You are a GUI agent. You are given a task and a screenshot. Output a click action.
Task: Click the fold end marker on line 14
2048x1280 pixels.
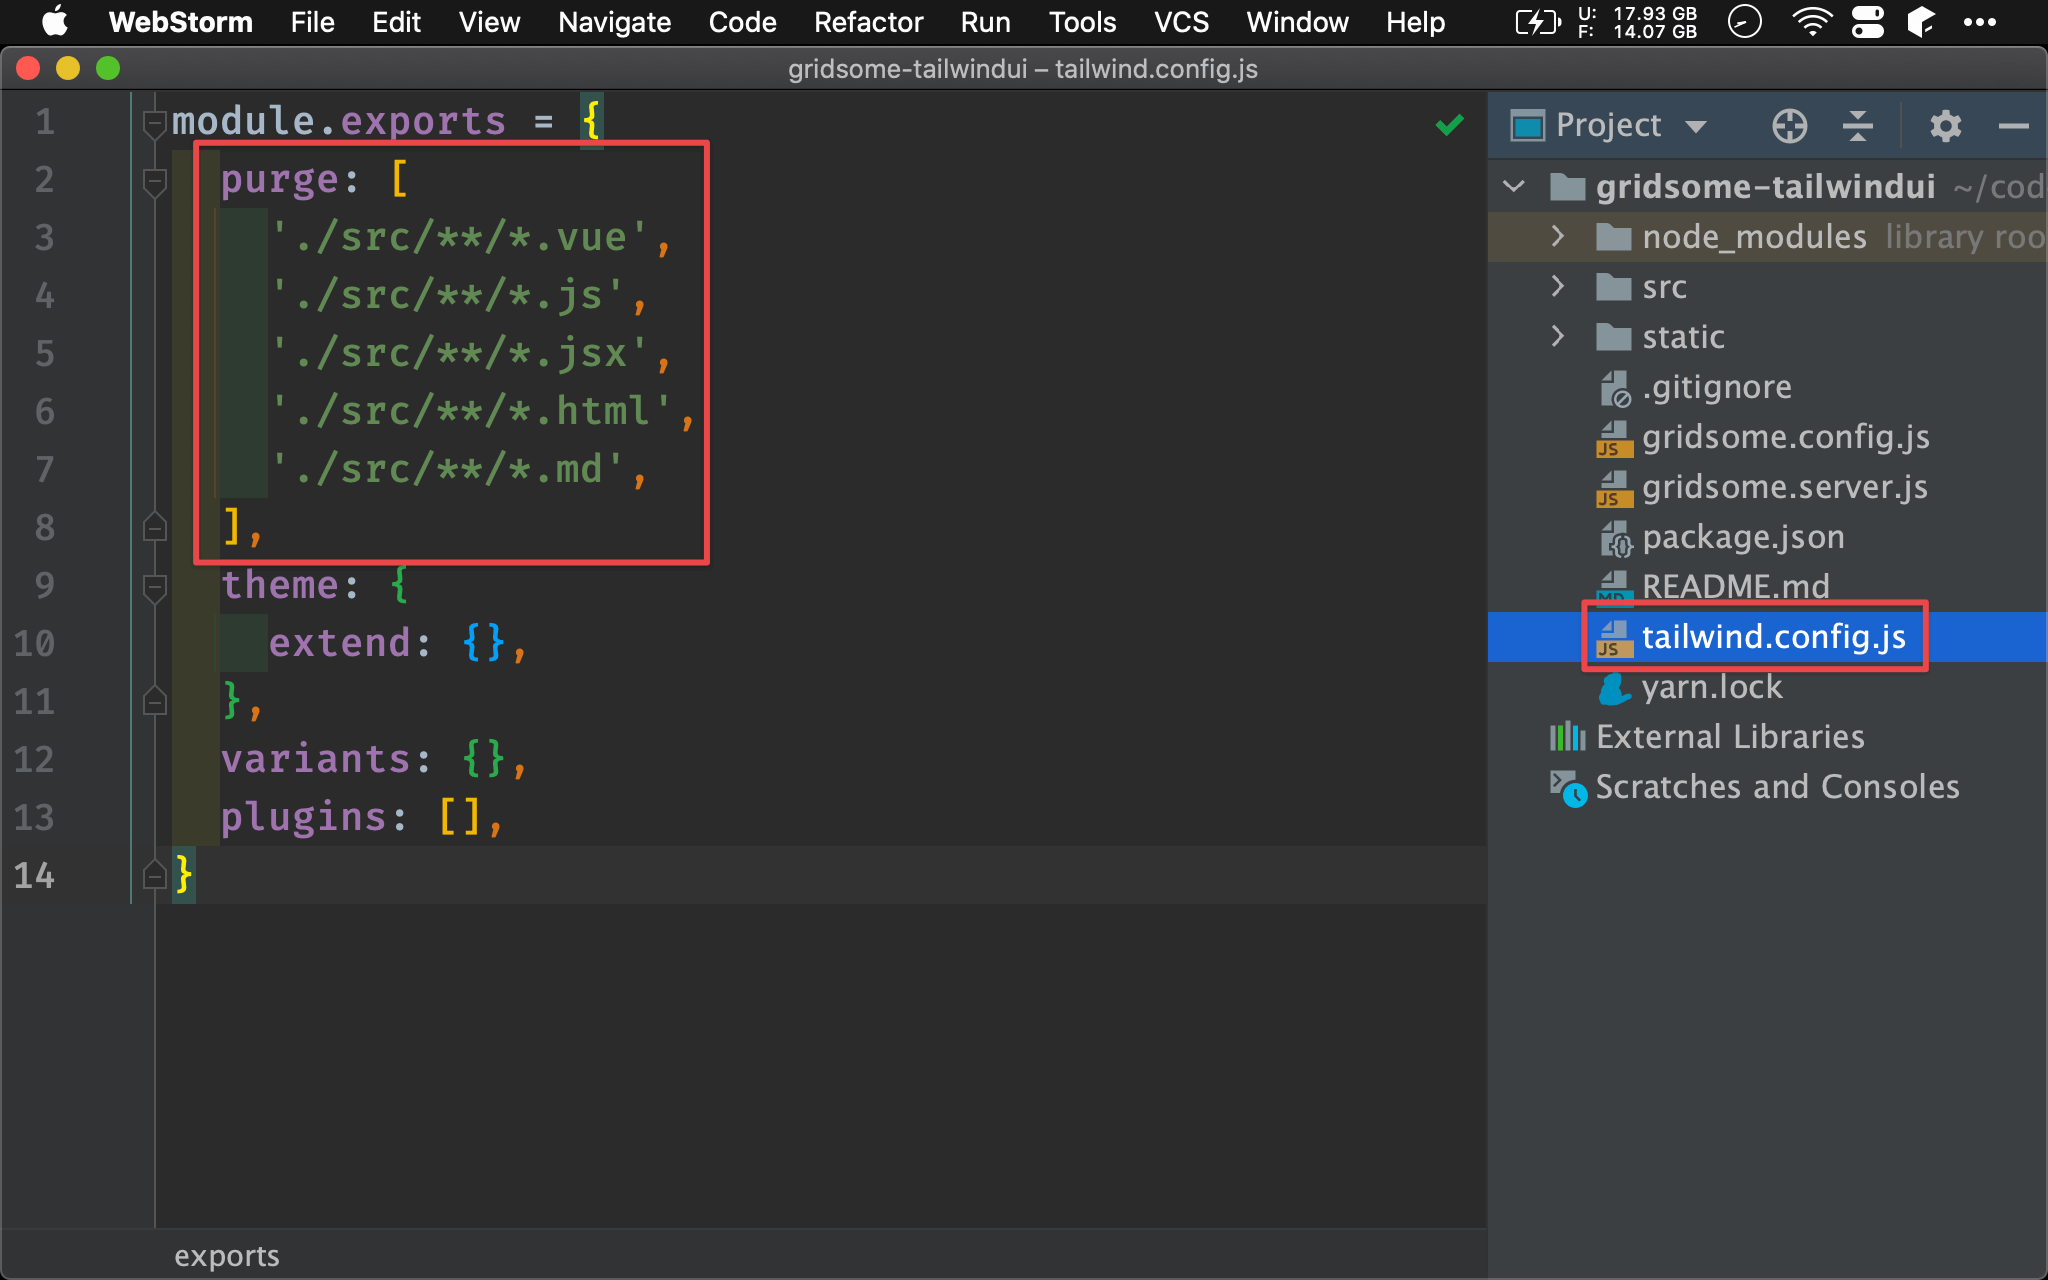click(154, 875)
